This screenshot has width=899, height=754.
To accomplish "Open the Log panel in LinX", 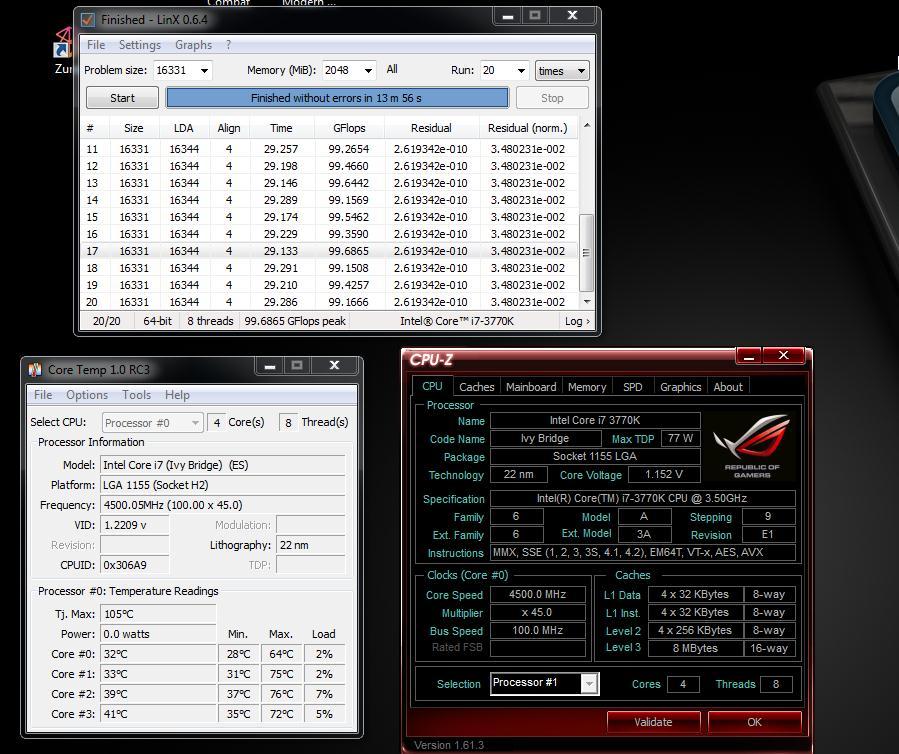I will (x=576, y=321).
